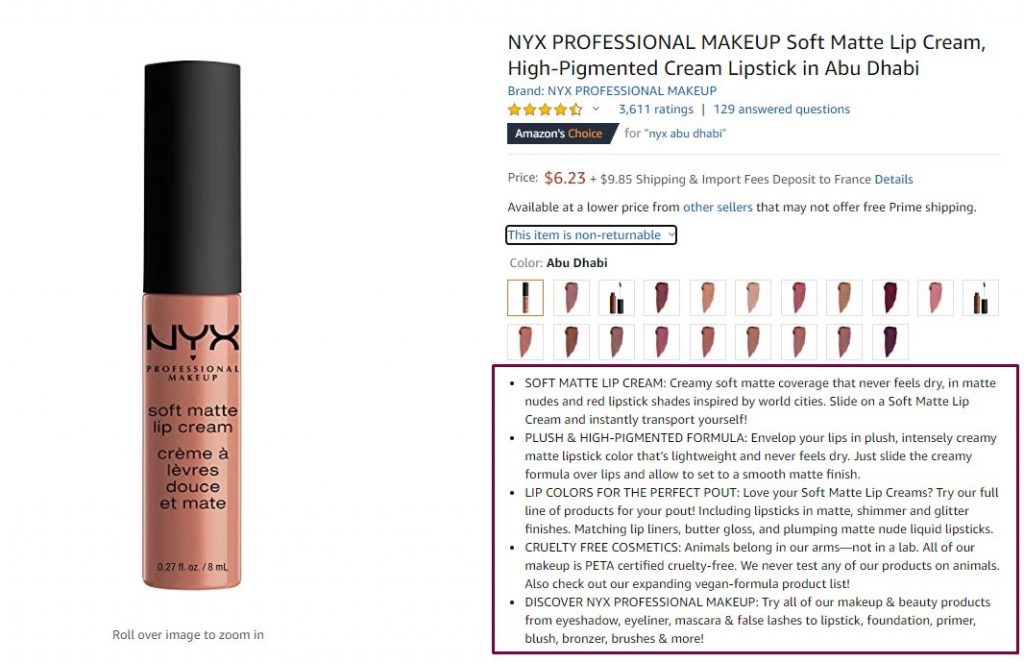Click the NYX lip cream product image
This screenshot has height=663, width=1024.
tap(192, 325)
